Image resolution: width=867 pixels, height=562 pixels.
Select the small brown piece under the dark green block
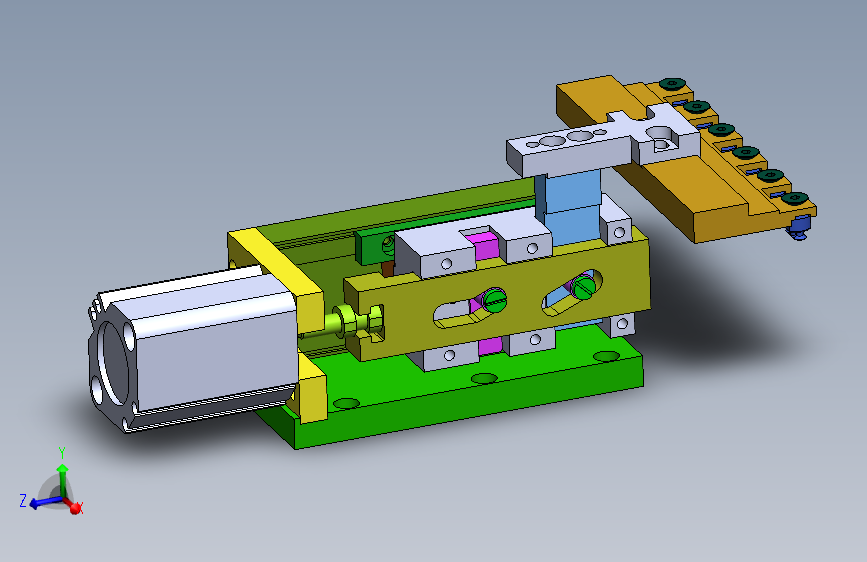388,269
